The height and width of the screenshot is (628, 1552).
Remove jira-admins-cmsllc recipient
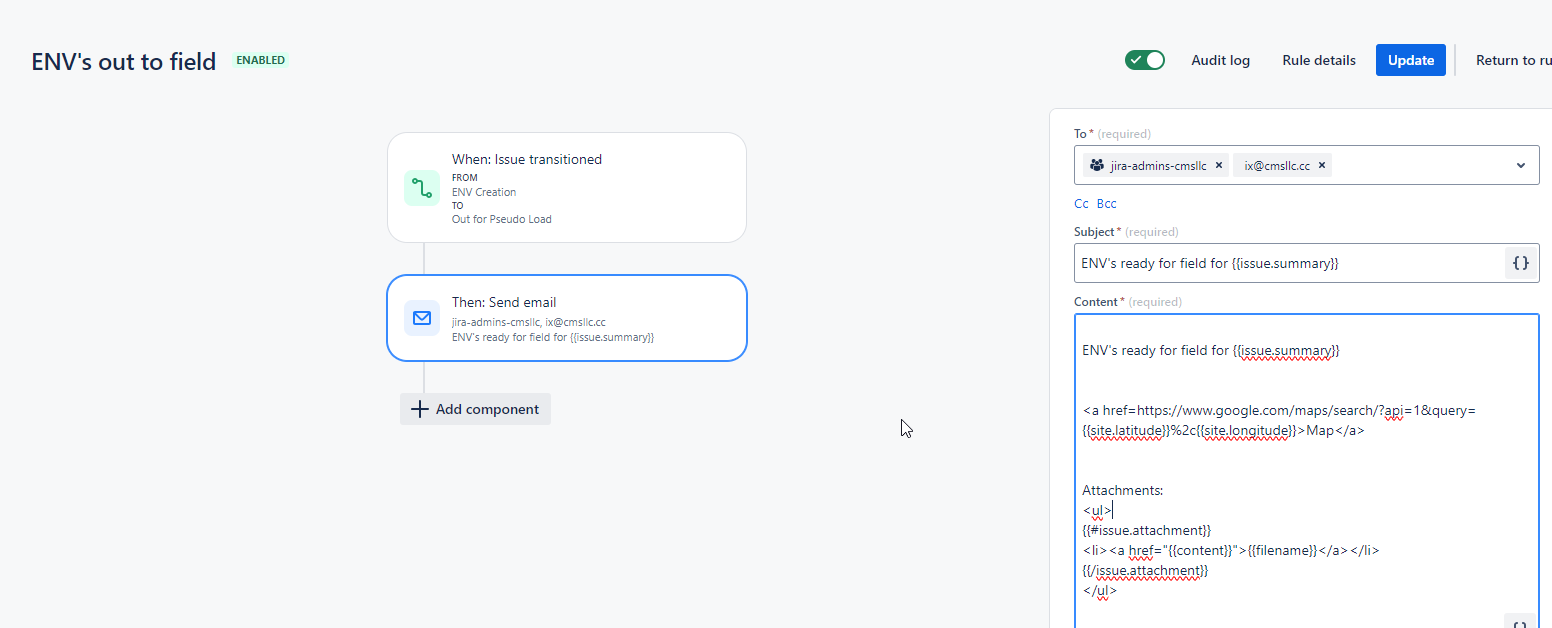1219,166
